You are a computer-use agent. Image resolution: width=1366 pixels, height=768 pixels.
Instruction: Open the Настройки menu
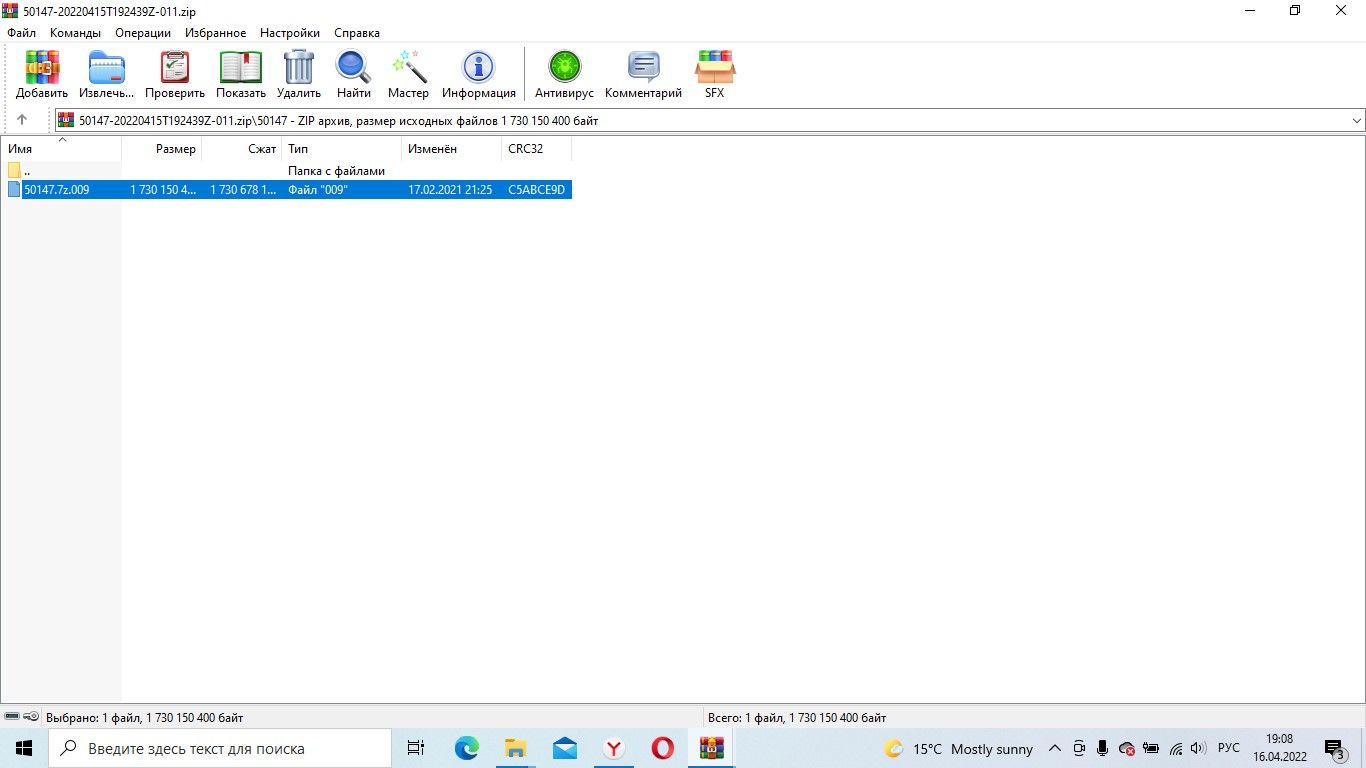click(290, 33)
